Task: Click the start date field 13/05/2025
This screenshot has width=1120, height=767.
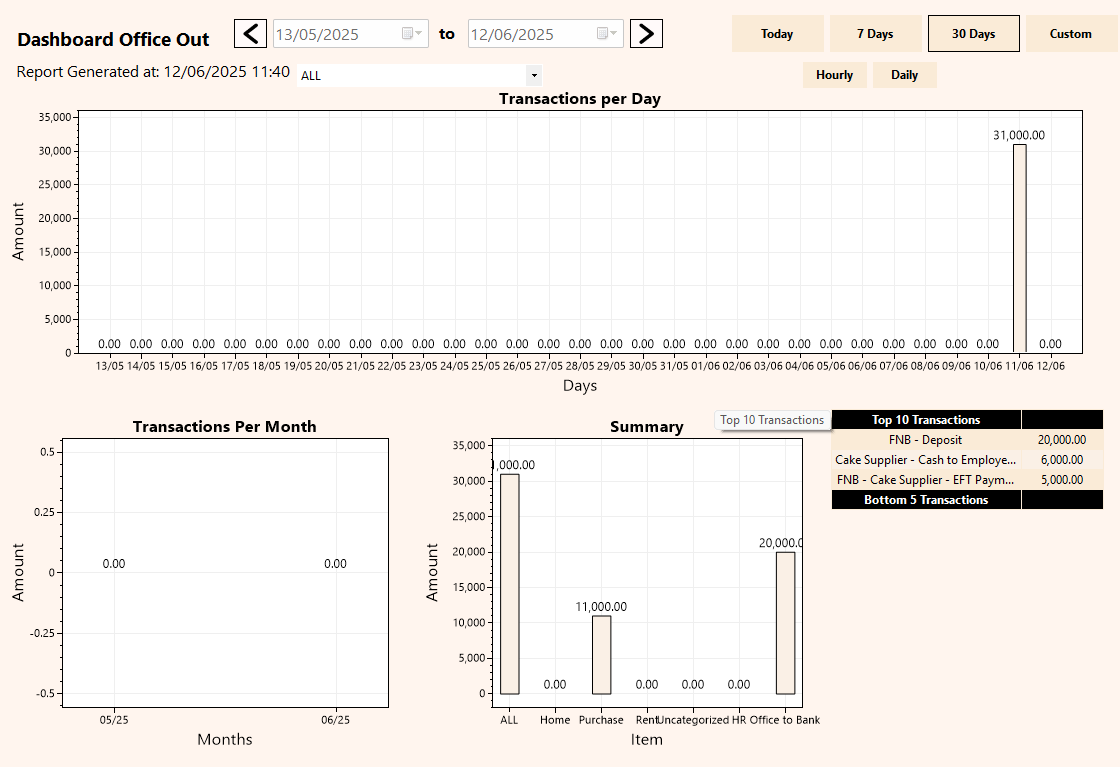Action: click(x=351, y=34)
